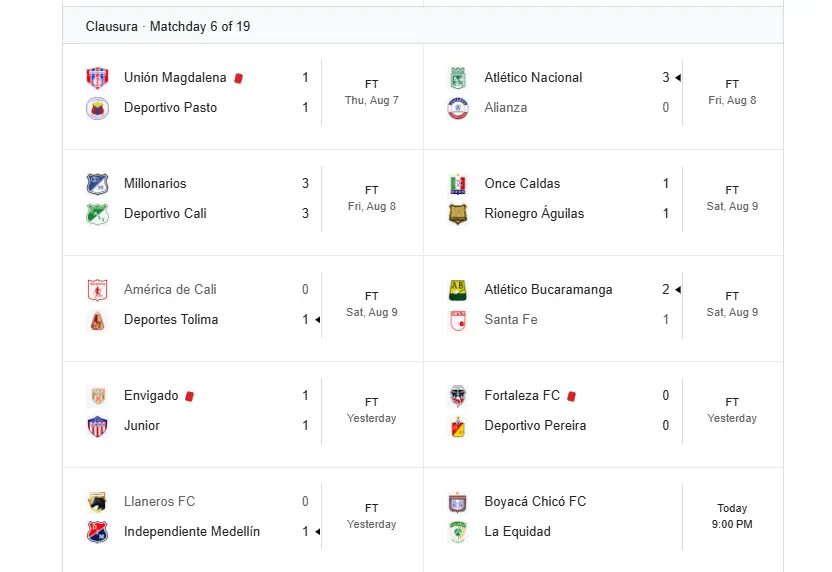Click the Atlético Nacional team crest
Viewport: 832px width, 572px height.
[x=458, y=78]
